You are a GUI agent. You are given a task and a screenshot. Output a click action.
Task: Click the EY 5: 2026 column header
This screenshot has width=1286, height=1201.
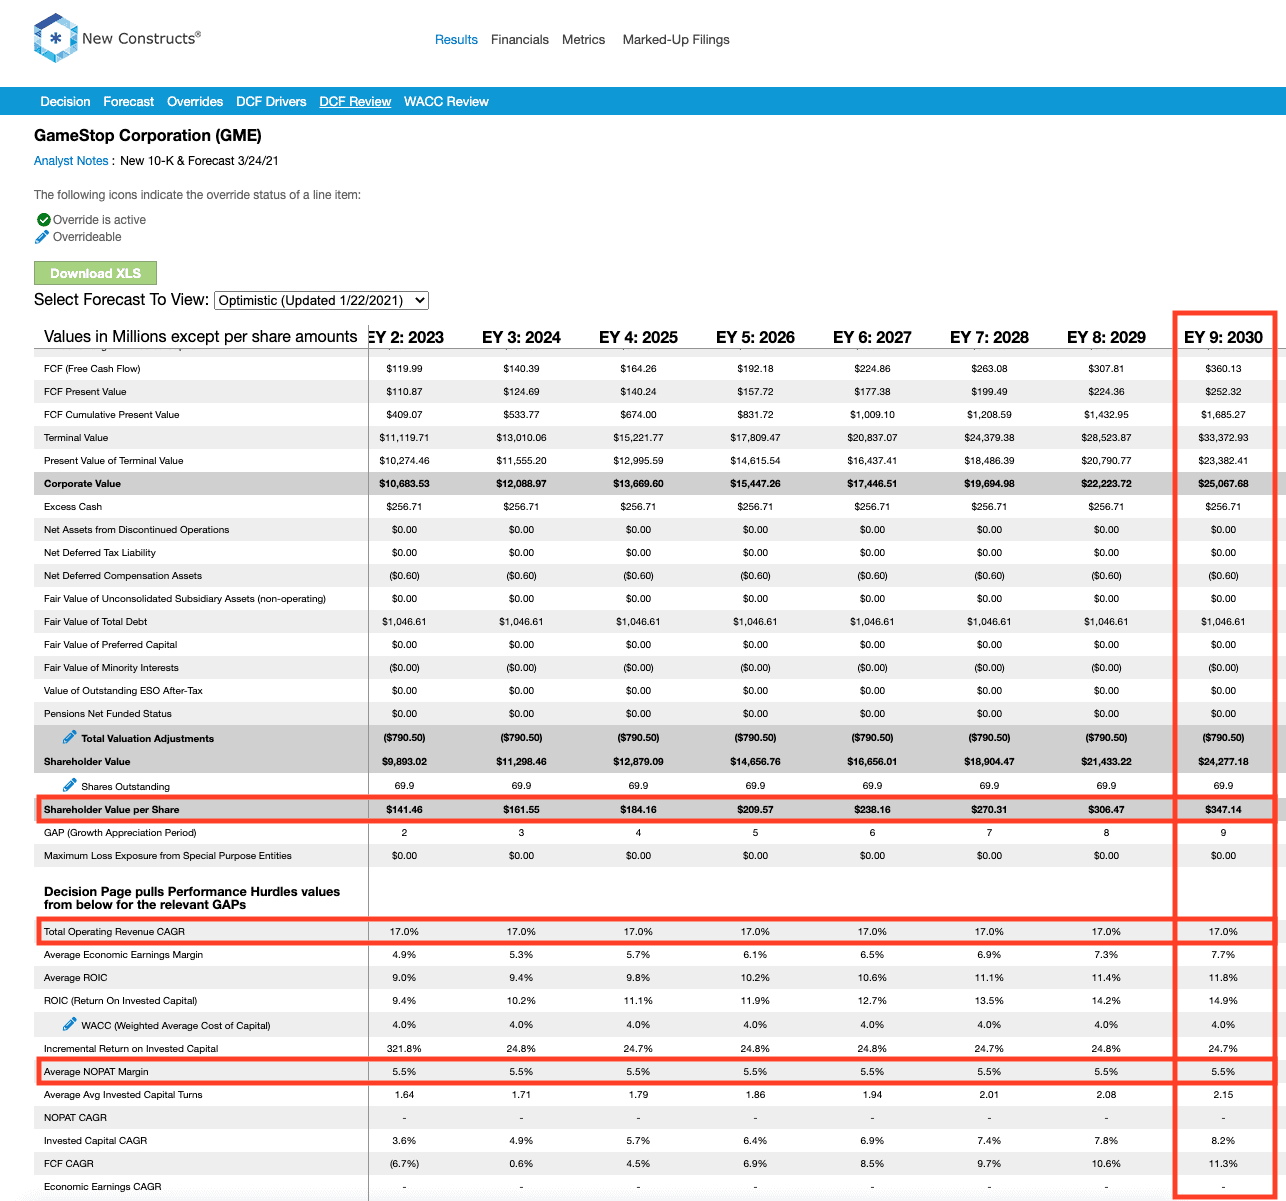tap(755, 337)
